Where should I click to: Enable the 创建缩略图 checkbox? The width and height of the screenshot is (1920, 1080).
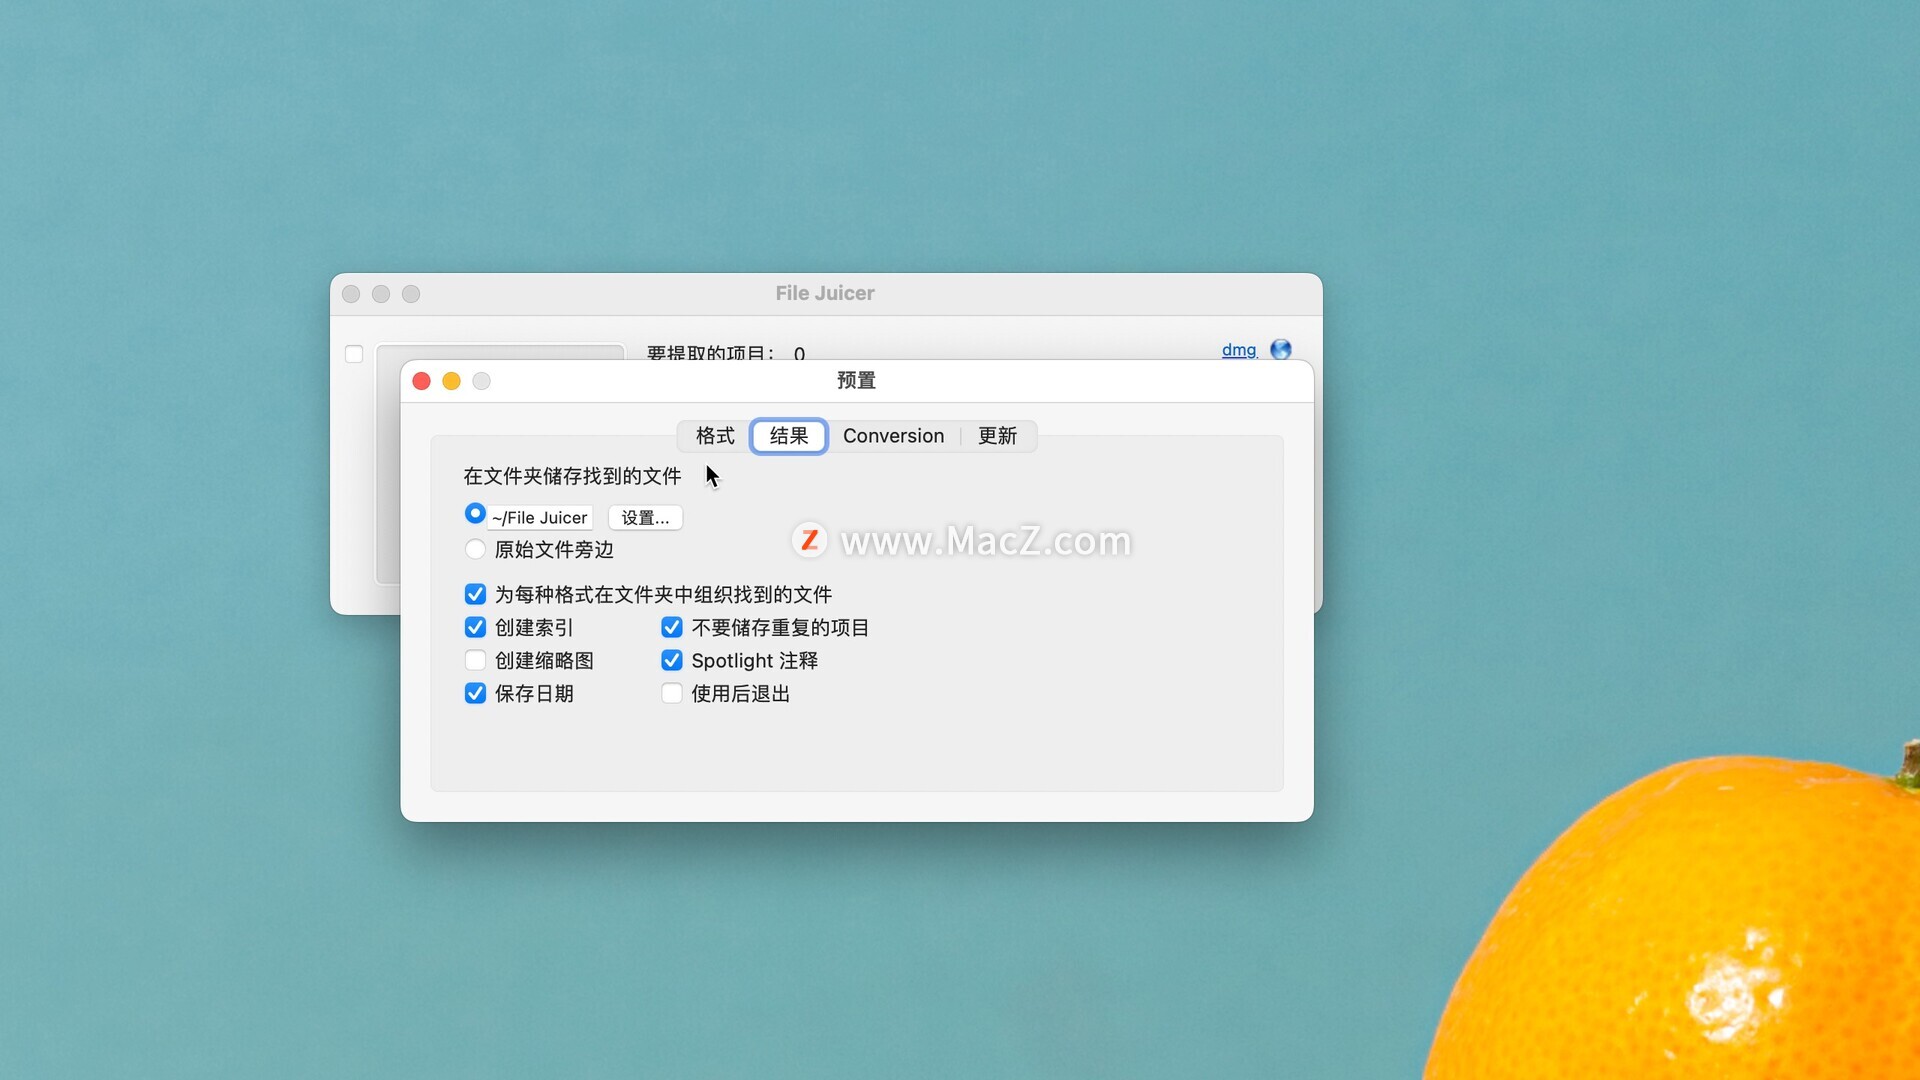[x=475, y=660]
